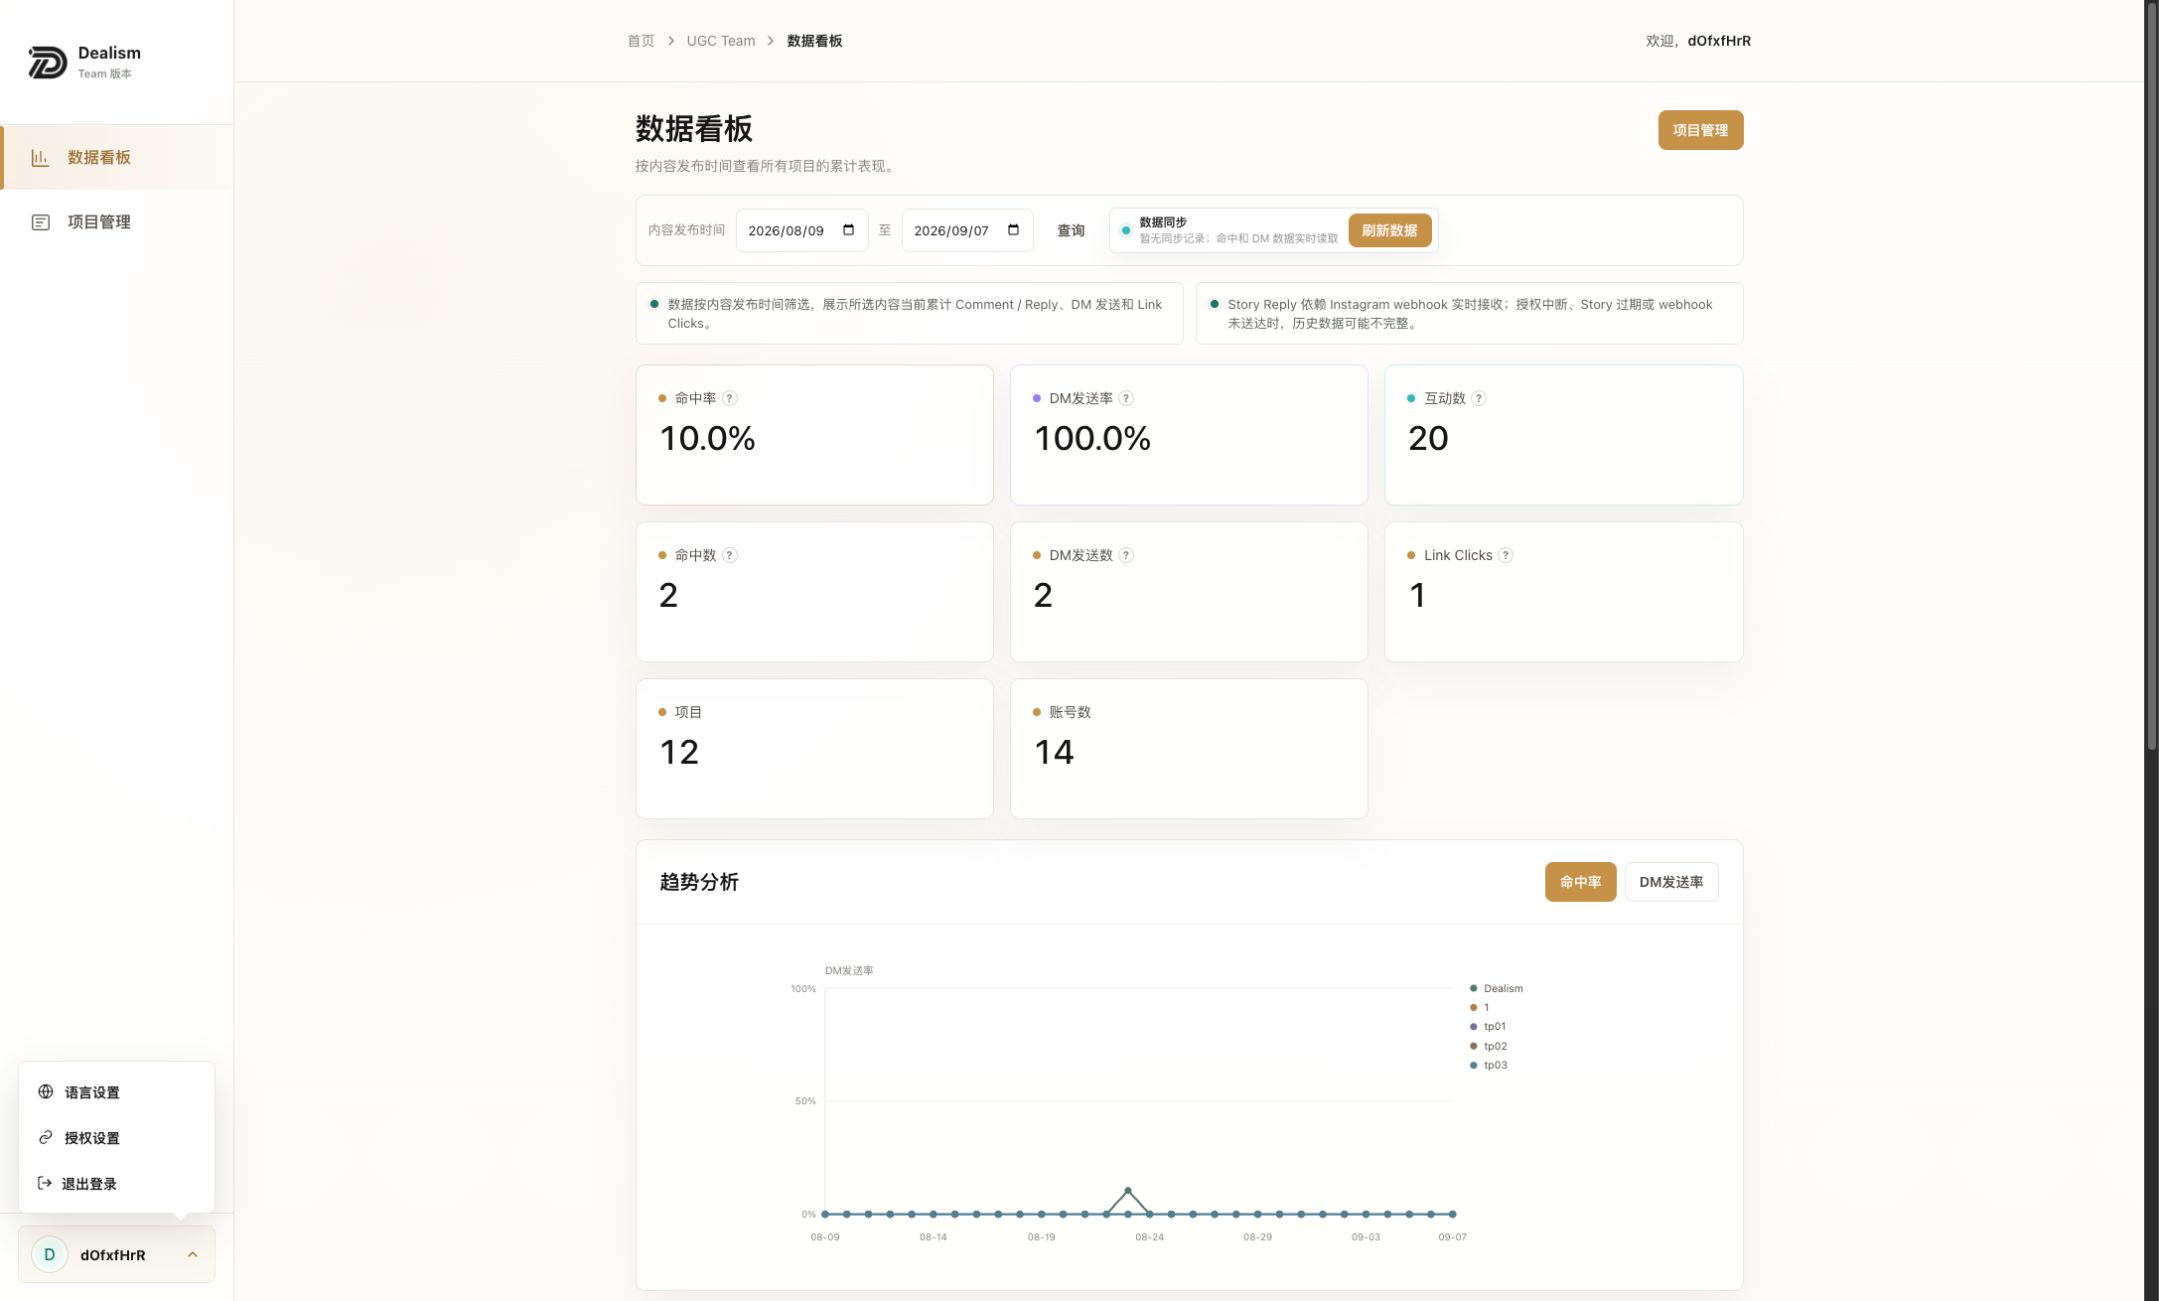The image size is (2159, 1301).
Task: Click the page vertical scrollbar
Action: (2151, 375)
